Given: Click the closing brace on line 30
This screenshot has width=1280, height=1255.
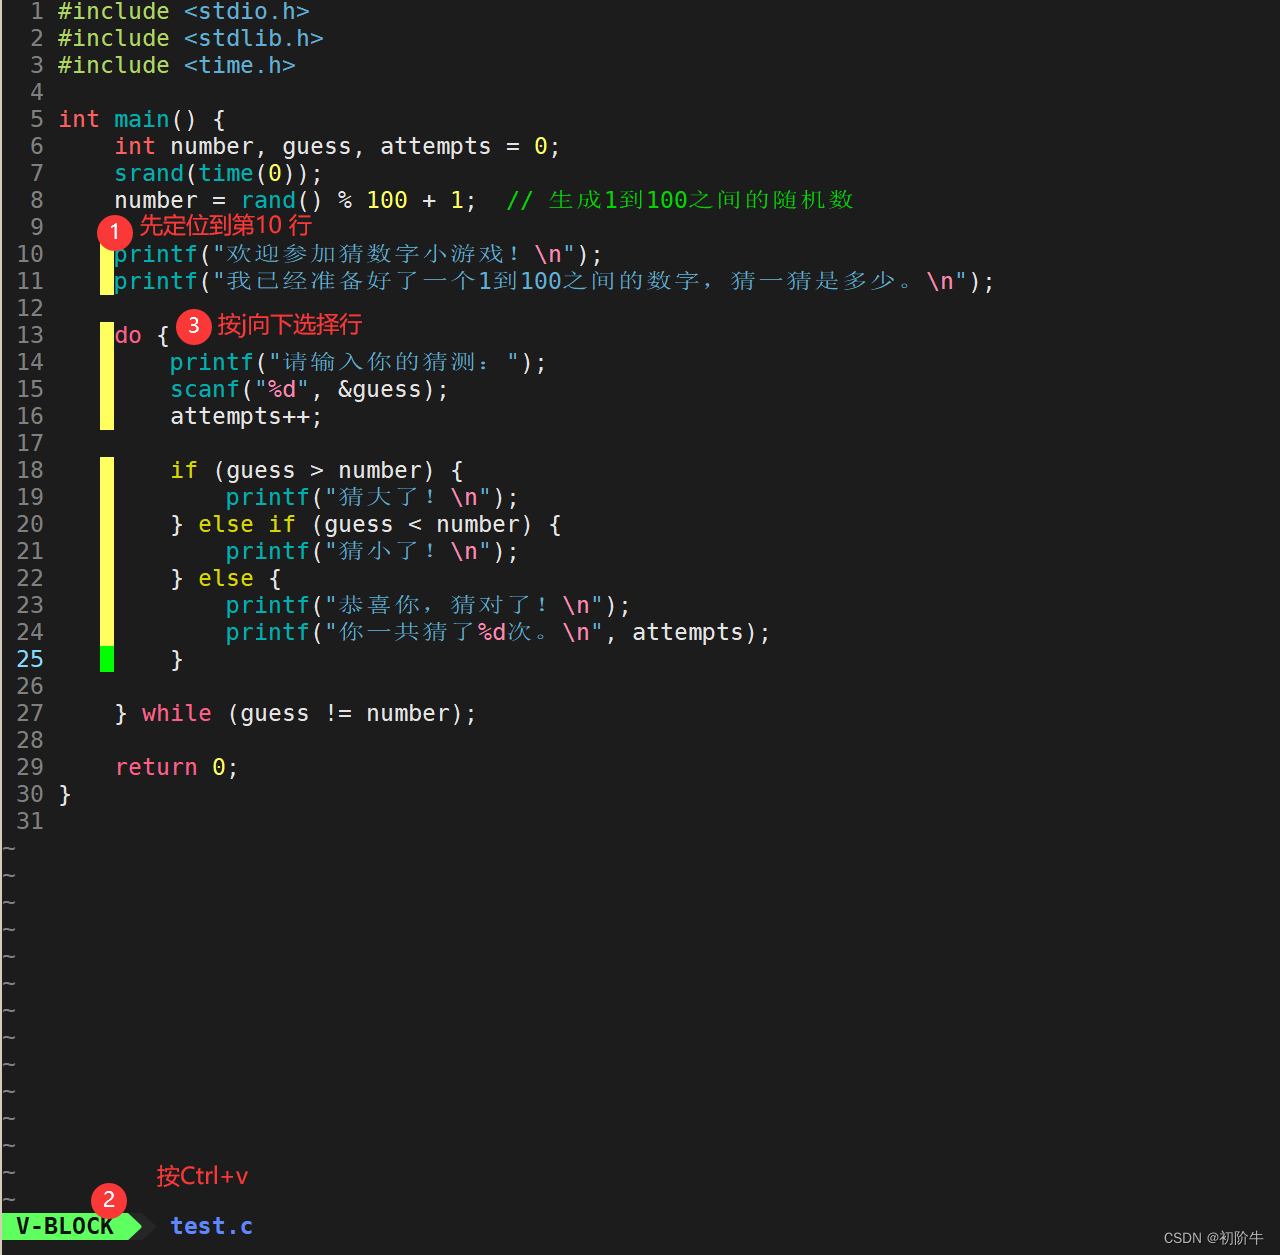Looking at the screenshot, I should click(x=65, y=794).
